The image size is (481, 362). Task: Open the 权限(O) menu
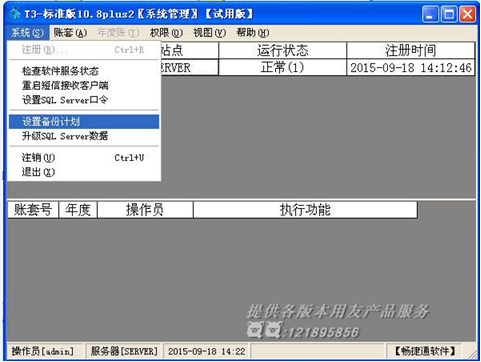click(x=166, y=33)
